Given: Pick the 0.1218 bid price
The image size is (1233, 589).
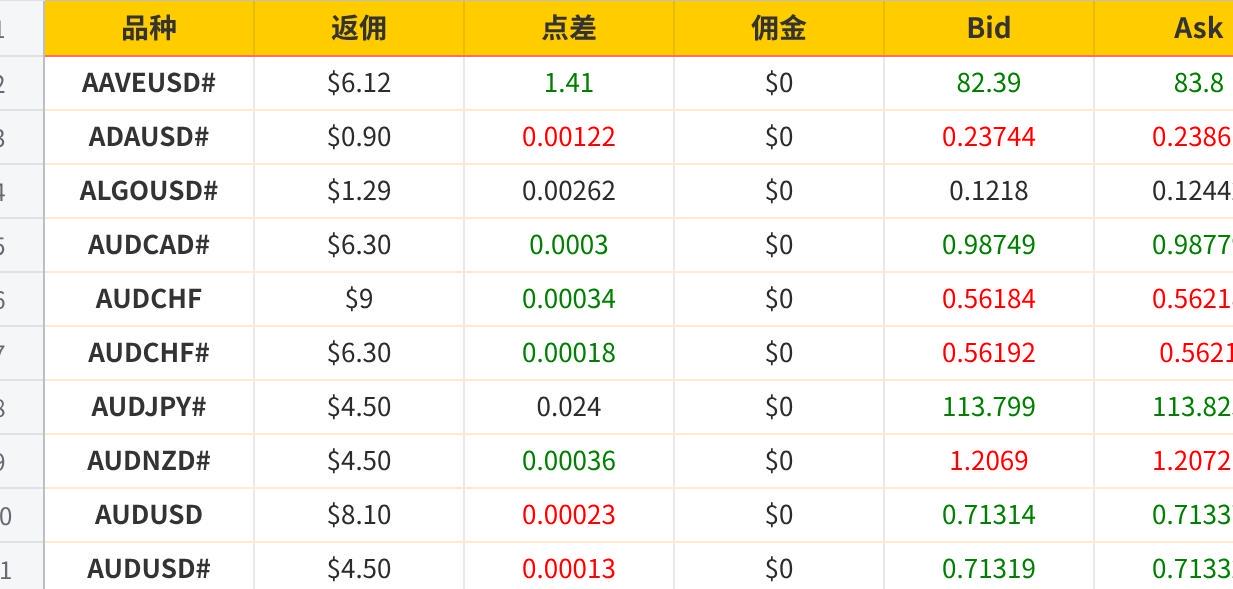Looking at the screenshot, I should [x=989, y=191].
